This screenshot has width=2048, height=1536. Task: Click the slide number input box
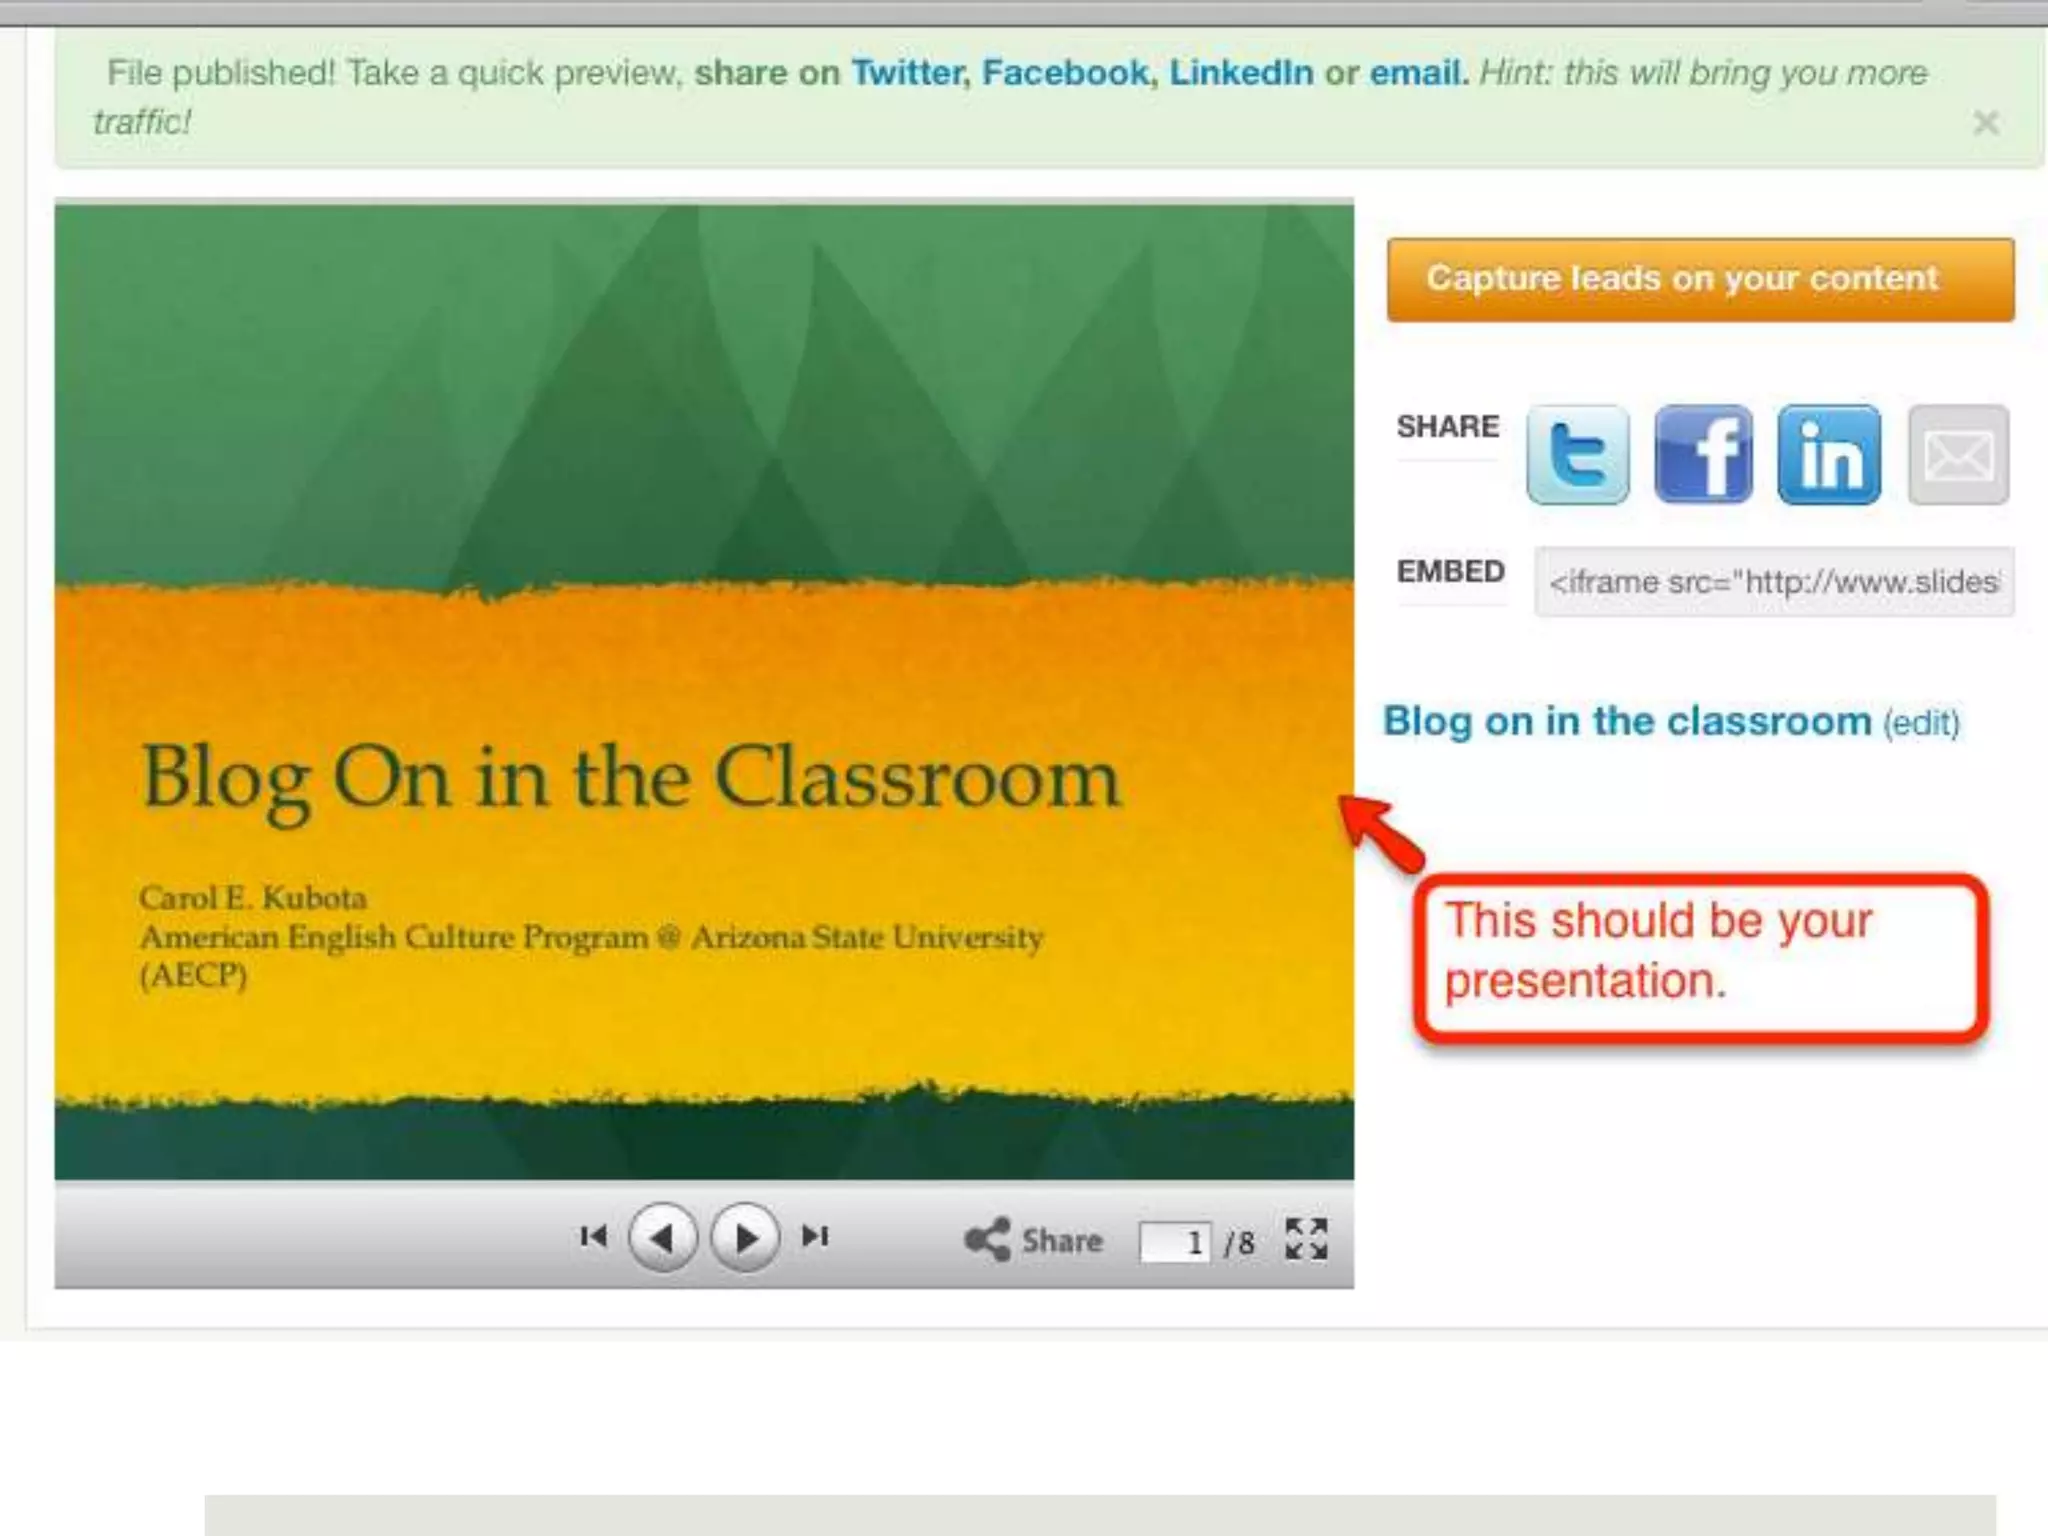click(1175, 1242)
